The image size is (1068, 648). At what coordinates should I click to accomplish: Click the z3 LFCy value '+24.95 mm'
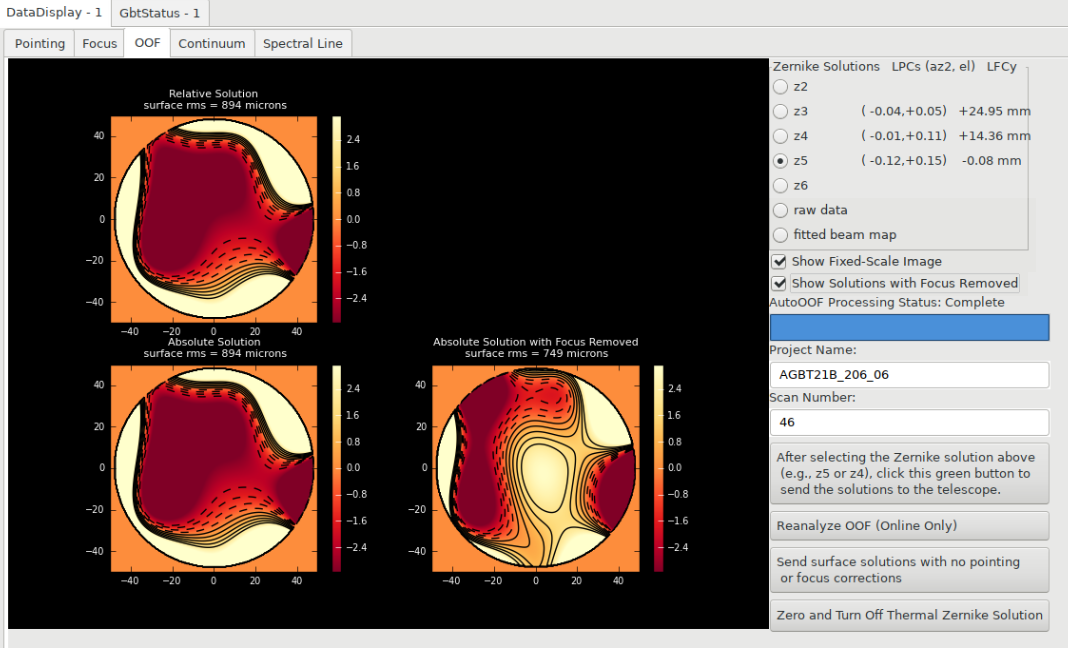pos(994,111)
